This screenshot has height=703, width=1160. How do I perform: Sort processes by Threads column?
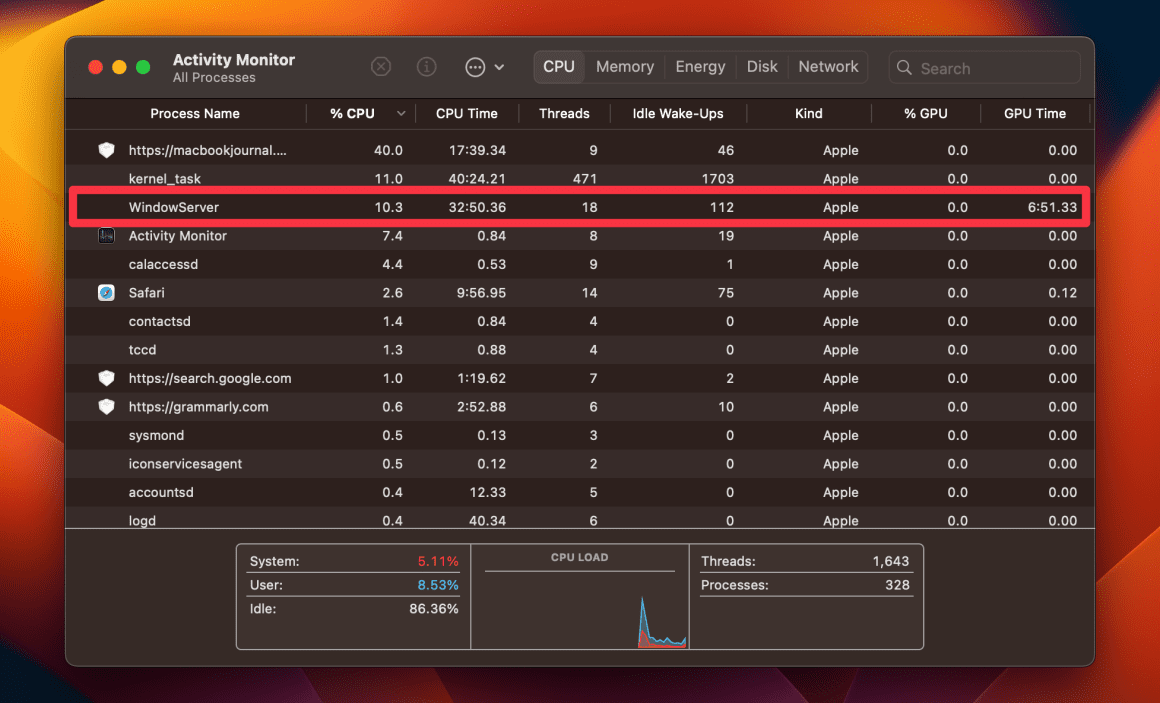point(564,113)
